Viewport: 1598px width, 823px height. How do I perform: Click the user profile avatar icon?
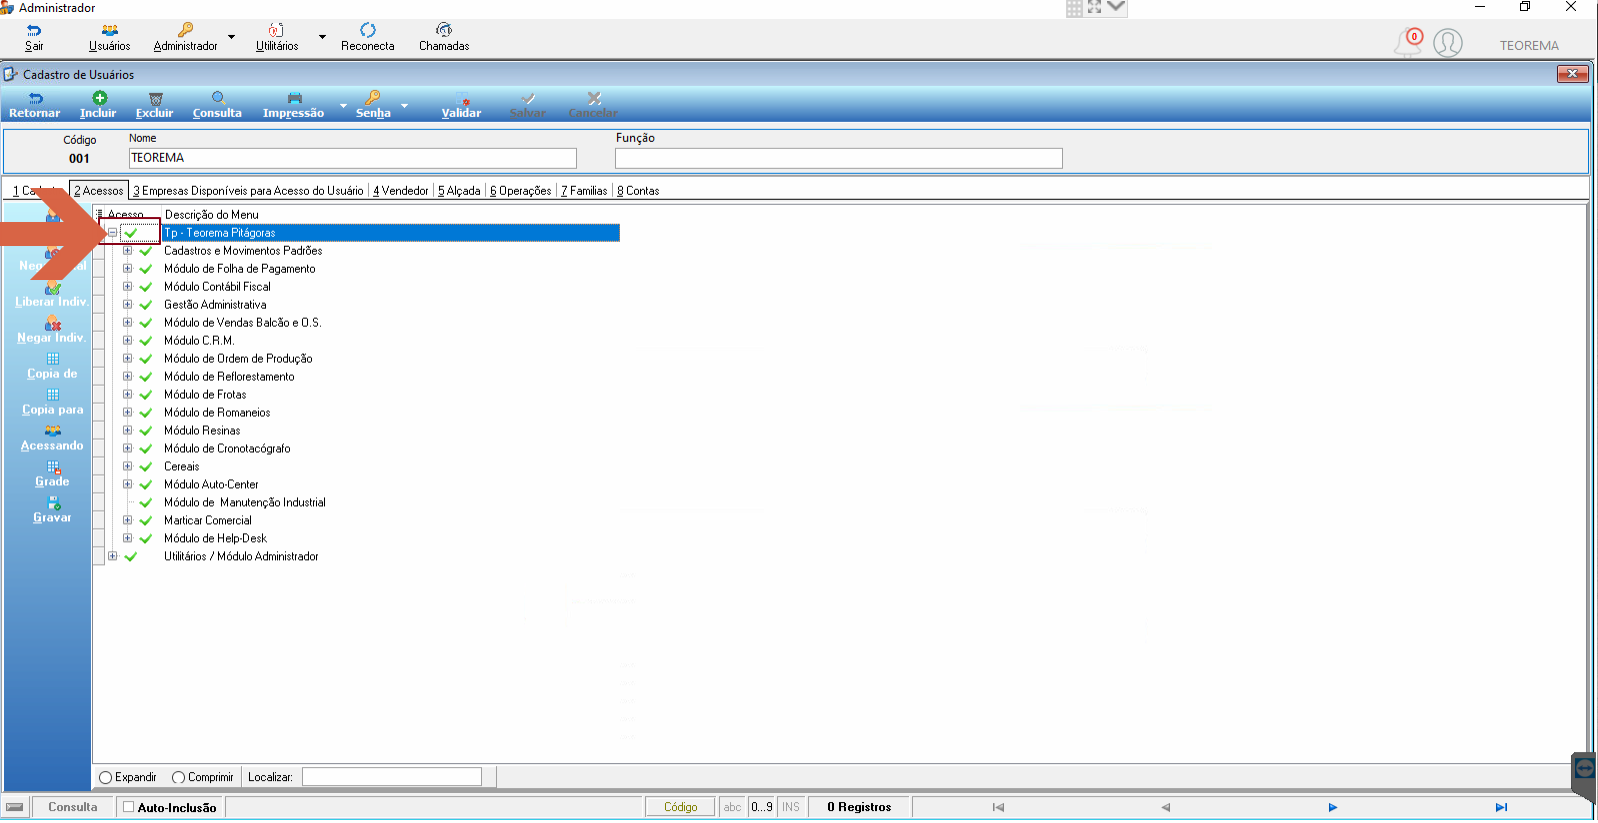(x=1448, y=43)
